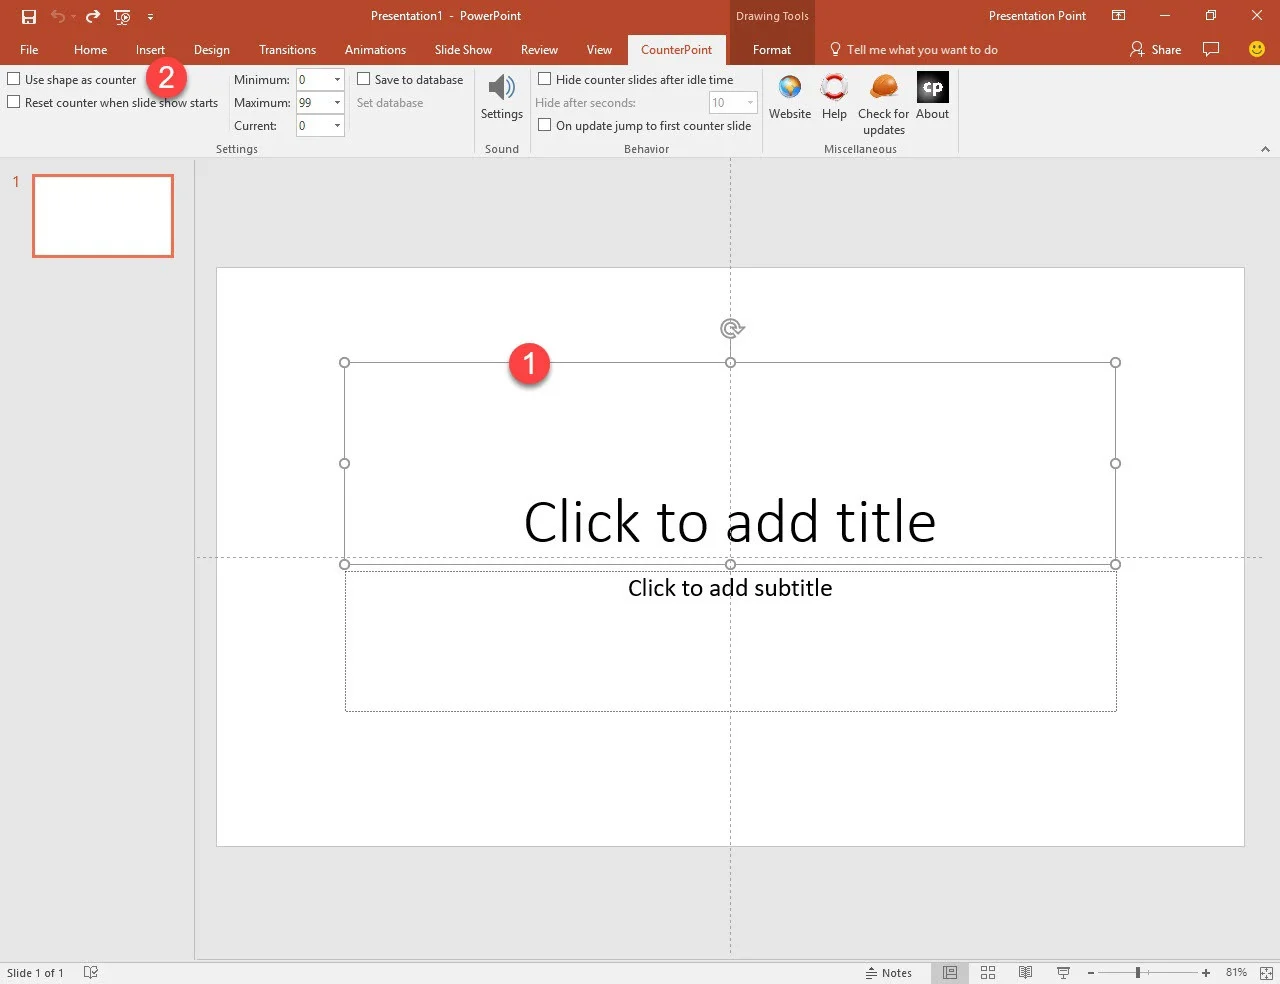Viewport: 1280px width, 984px height.
Task: Click the Help lifebuoy icon
Action: click(x=834, y=89)
